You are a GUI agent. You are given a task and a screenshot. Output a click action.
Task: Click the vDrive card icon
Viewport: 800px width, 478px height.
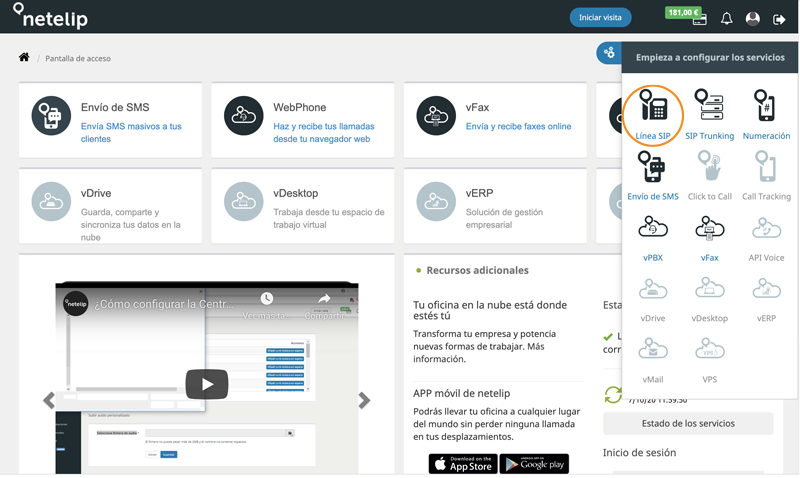pos(51,202)
